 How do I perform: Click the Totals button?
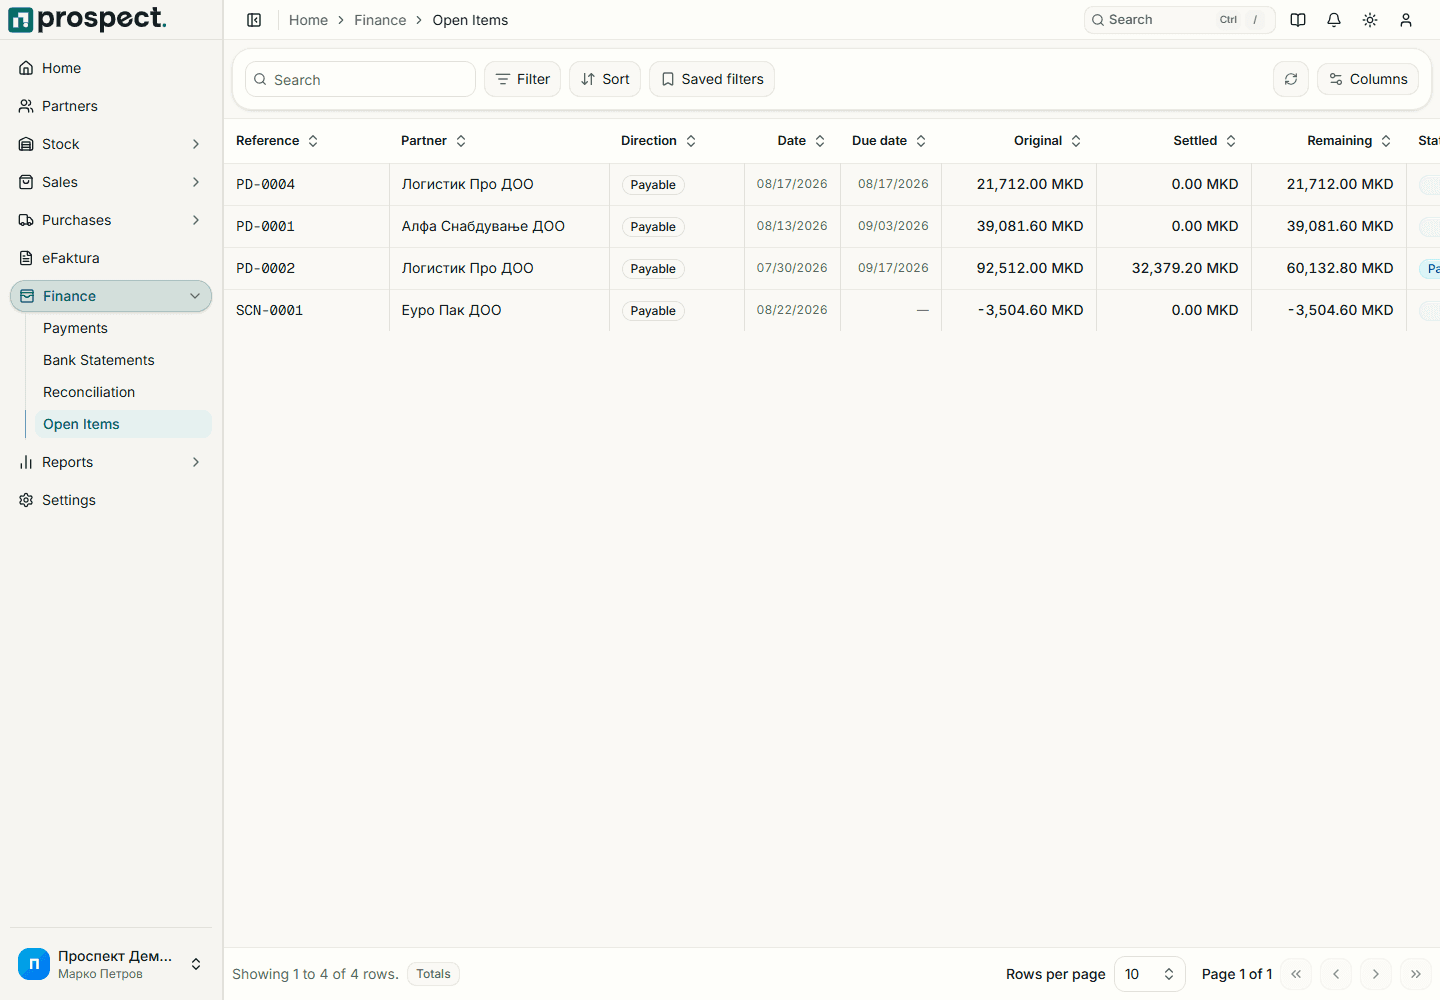click(x=433, y=974)
